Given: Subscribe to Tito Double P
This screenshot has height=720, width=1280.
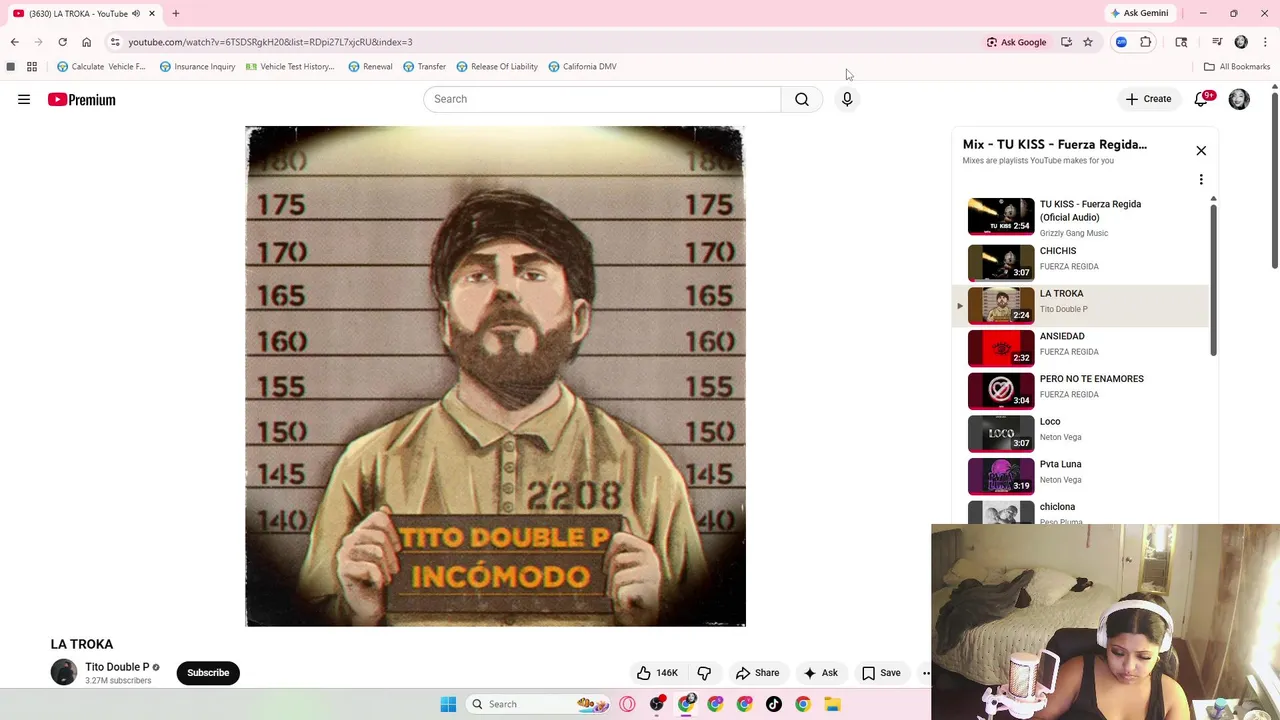Looking at the screenshot, I should point(208,673).
